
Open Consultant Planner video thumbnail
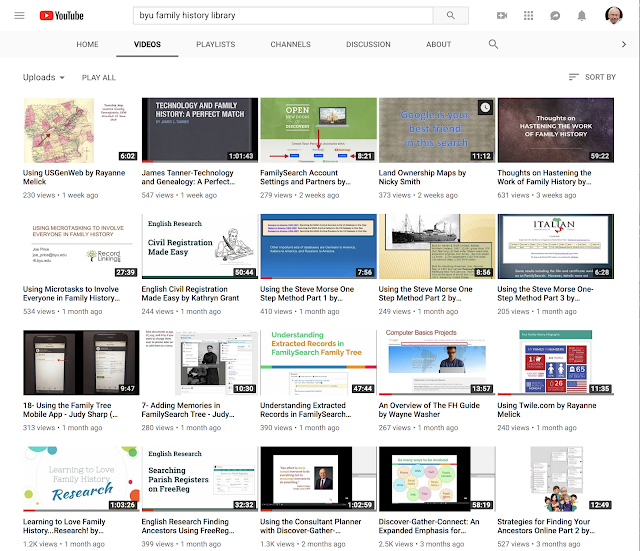(x=318, y=479)
